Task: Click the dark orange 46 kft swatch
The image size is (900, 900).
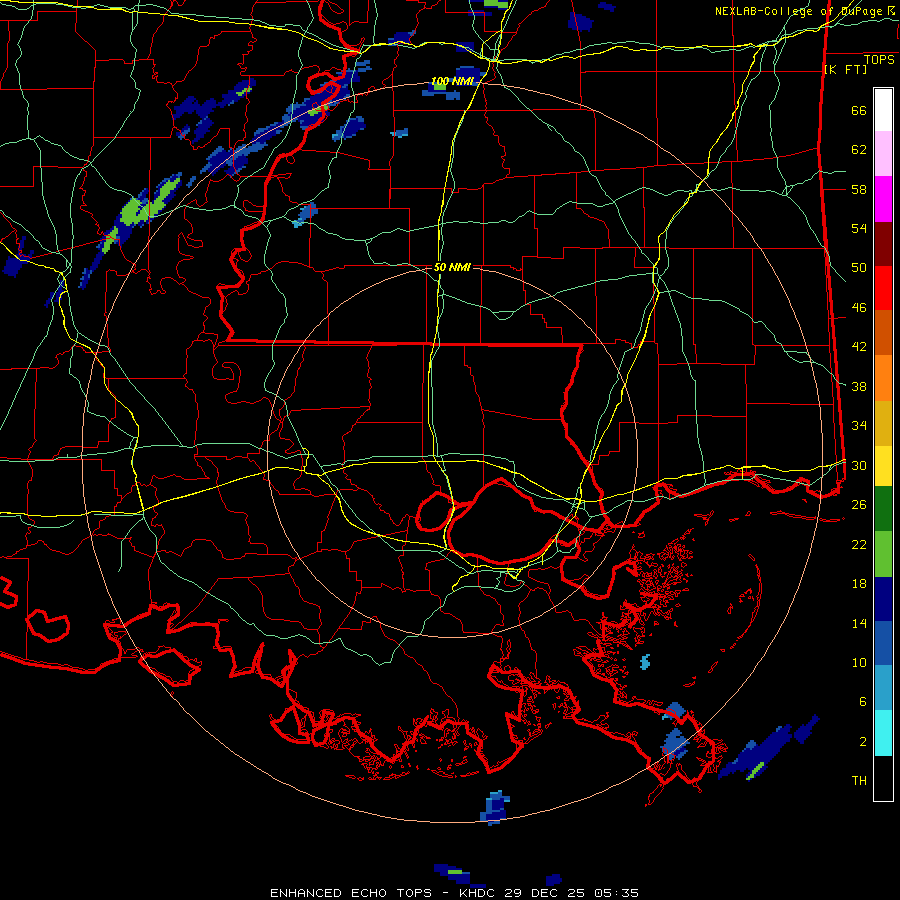Action: (x=883, y=333)
